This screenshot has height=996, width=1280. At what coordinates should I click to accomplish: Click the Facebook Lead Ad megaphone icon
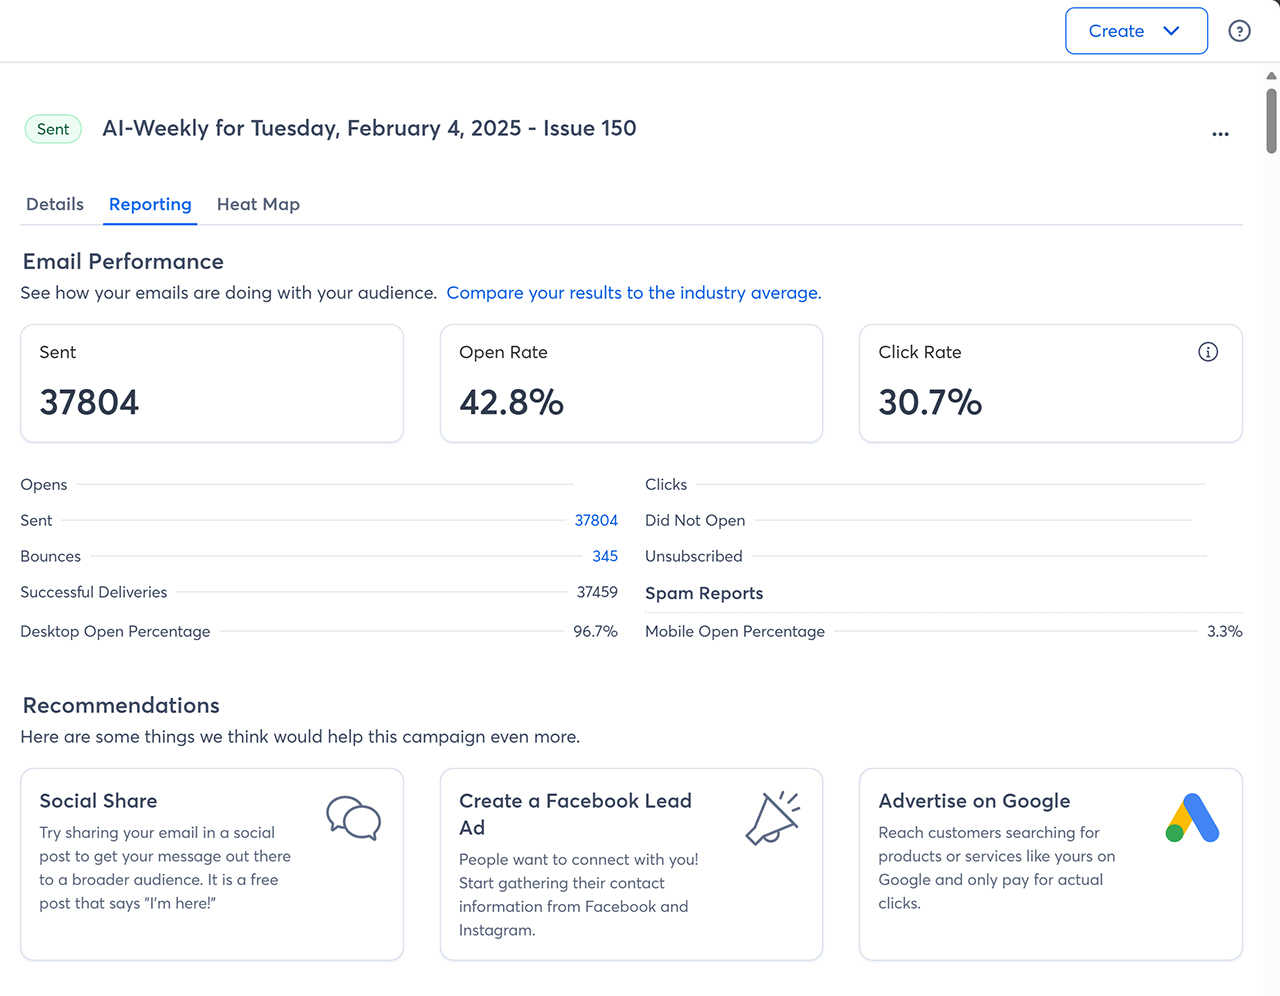(773, 818)
